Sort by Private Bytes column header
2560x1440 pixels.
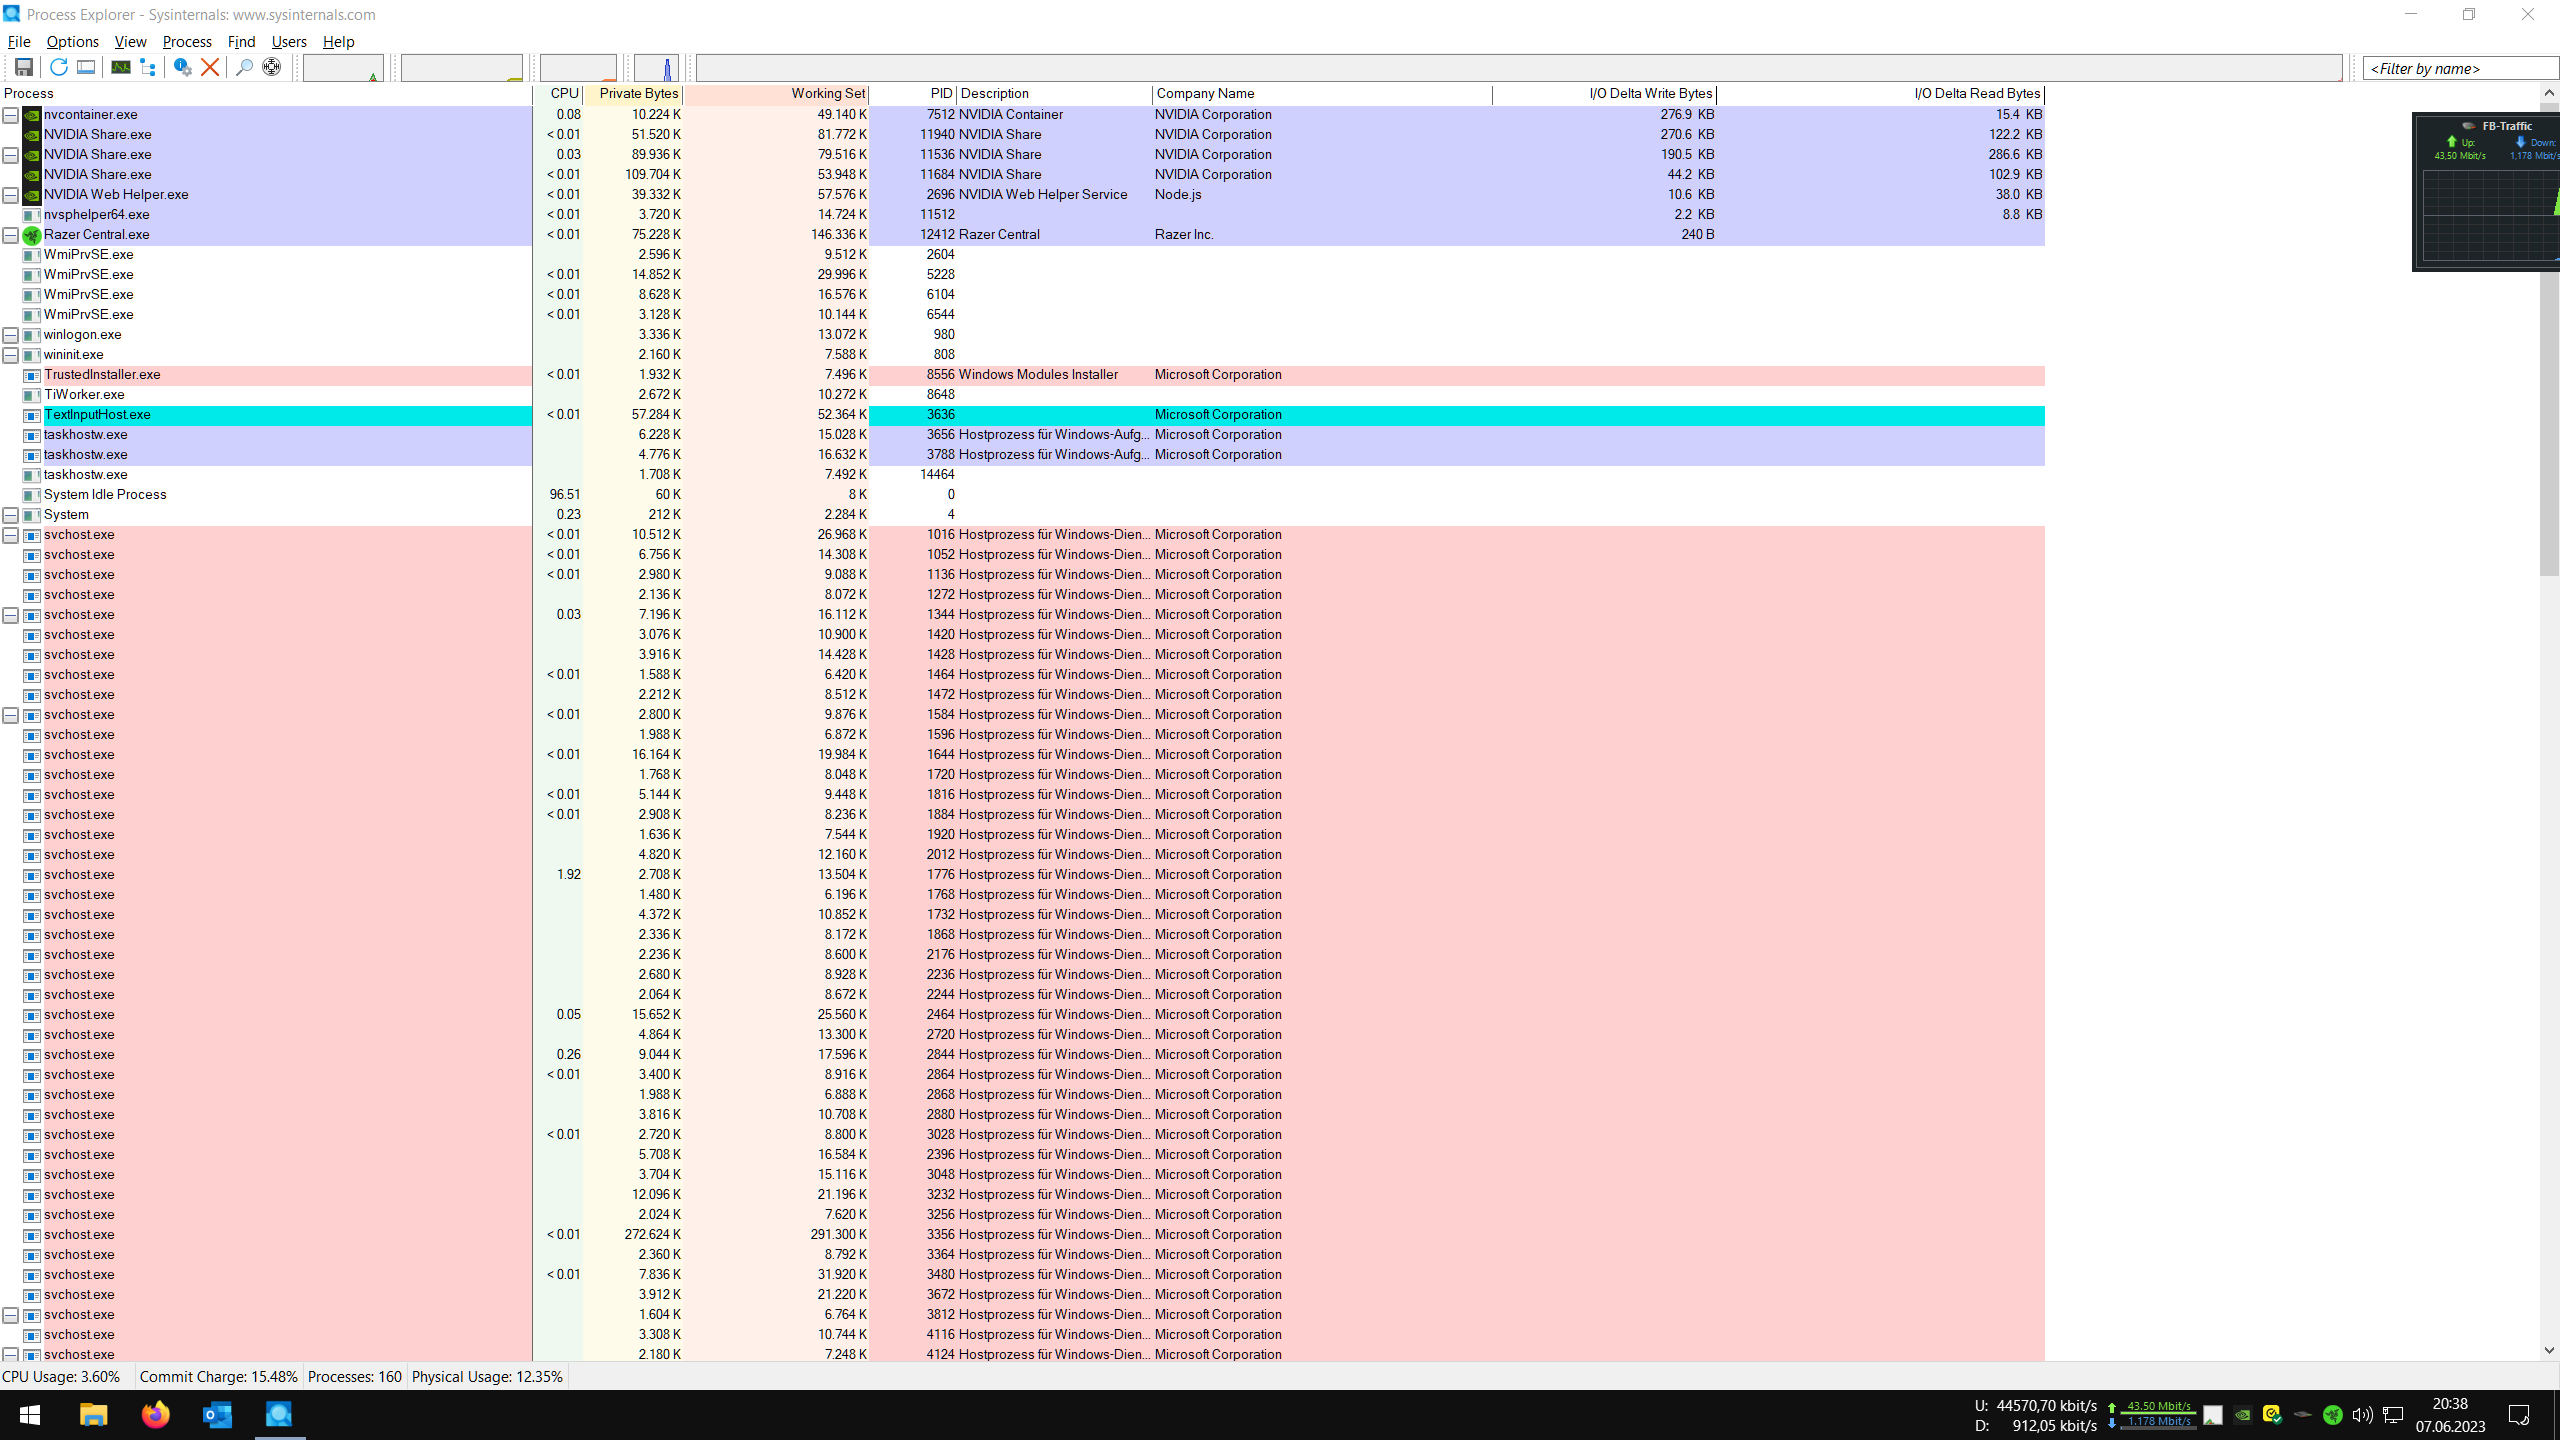click(638, 94)
